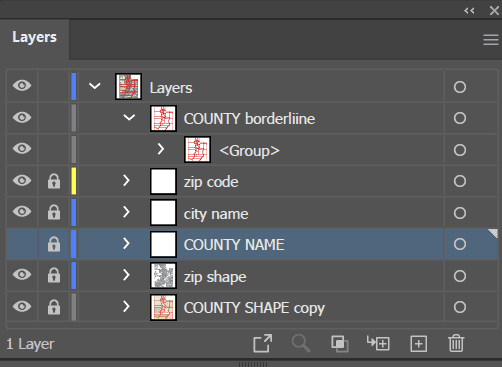Select the 'COUNTY borderliine' layer name

click(249, 119)
